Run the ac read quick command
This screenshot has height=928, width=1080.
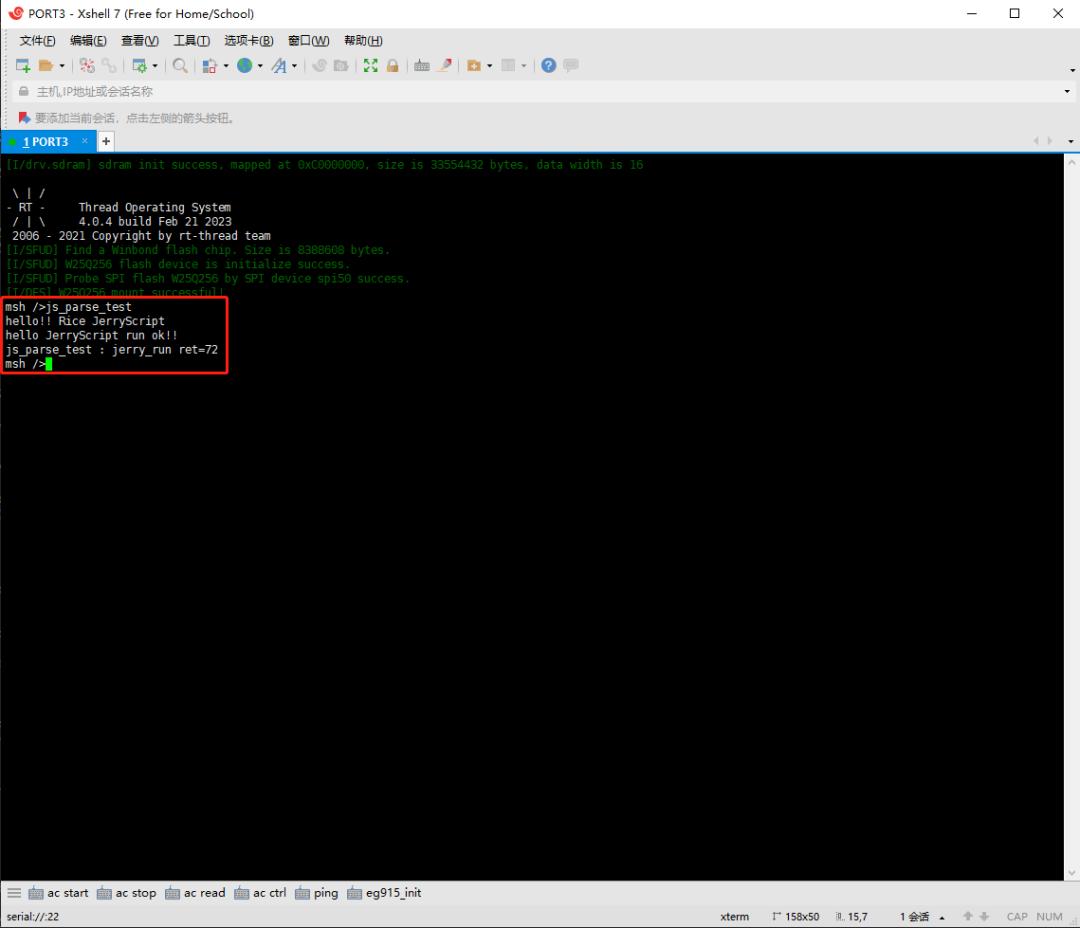pyautogui.click(x=196, y=893)
